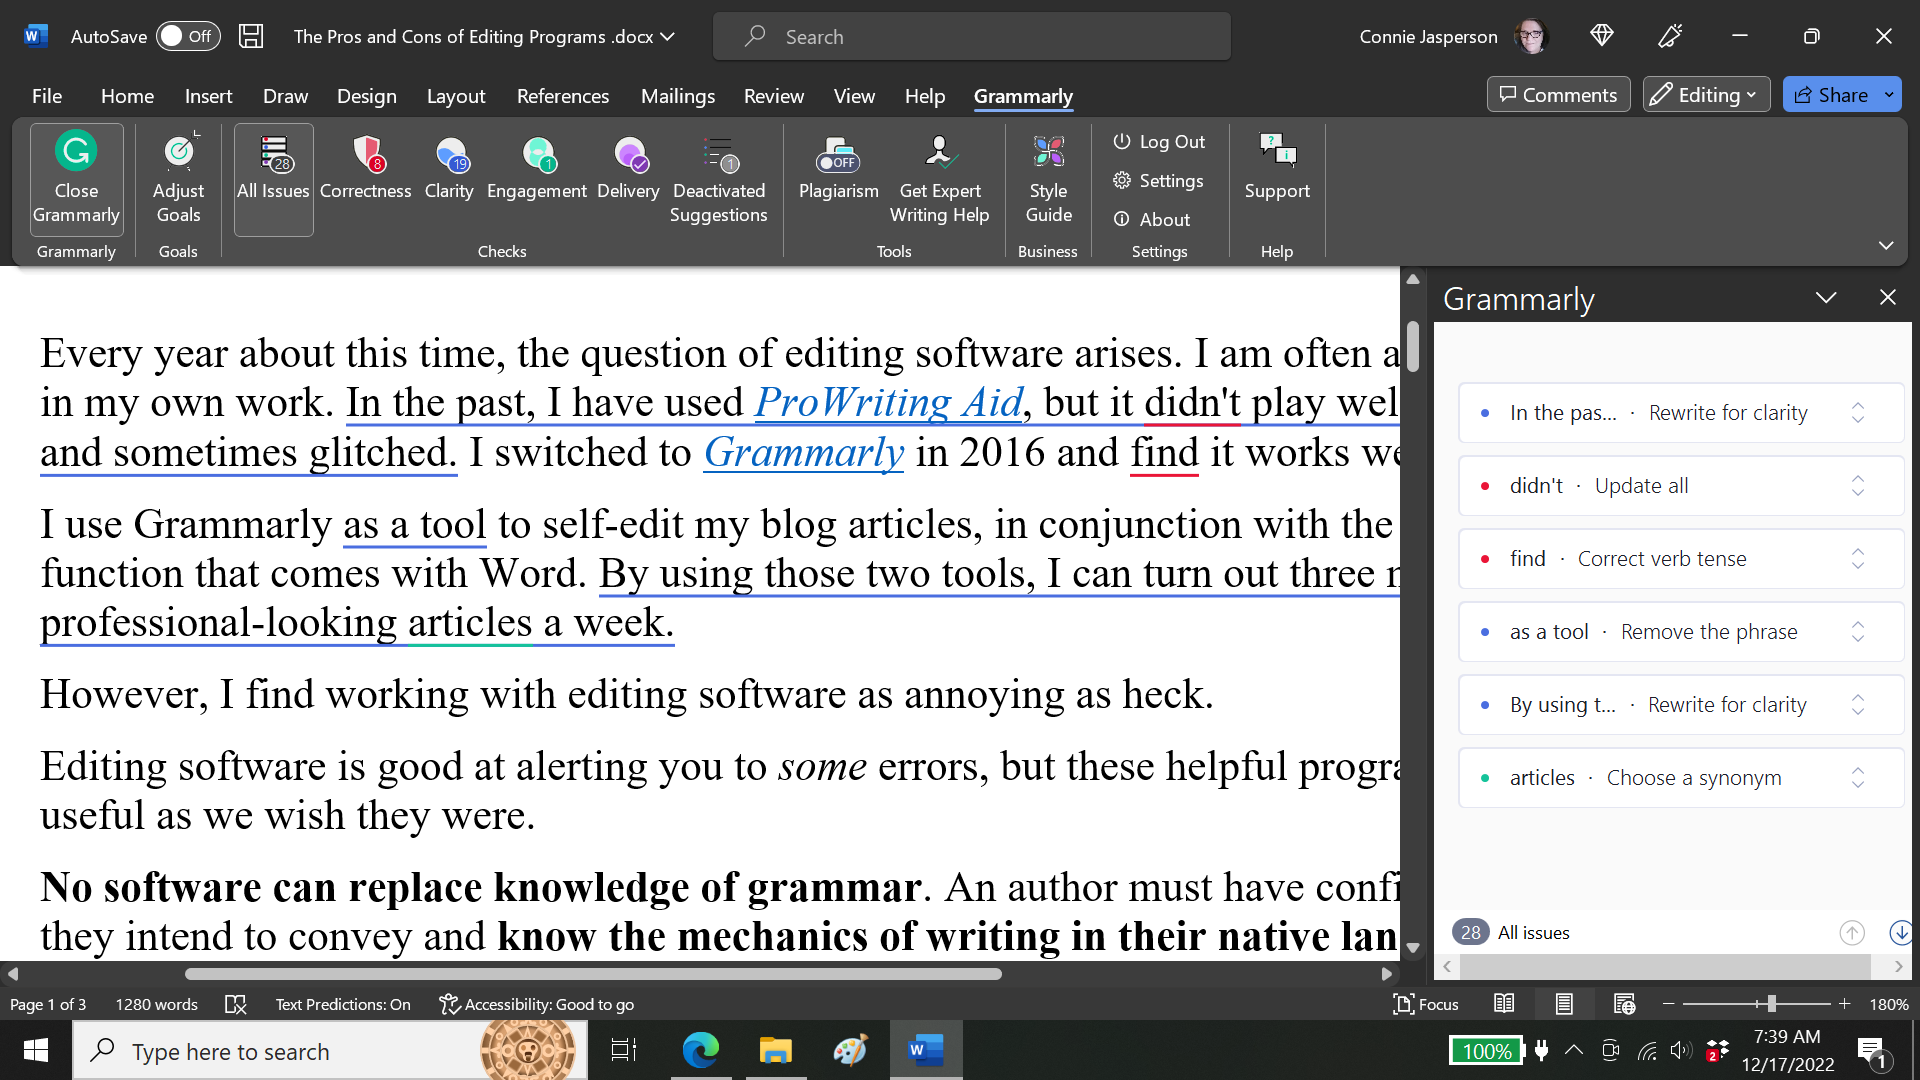Image resolution: width=1920 pixels, height=1080 pixels.
Task: Toggle Text Predictions in the status bar
Action: 343,1004
